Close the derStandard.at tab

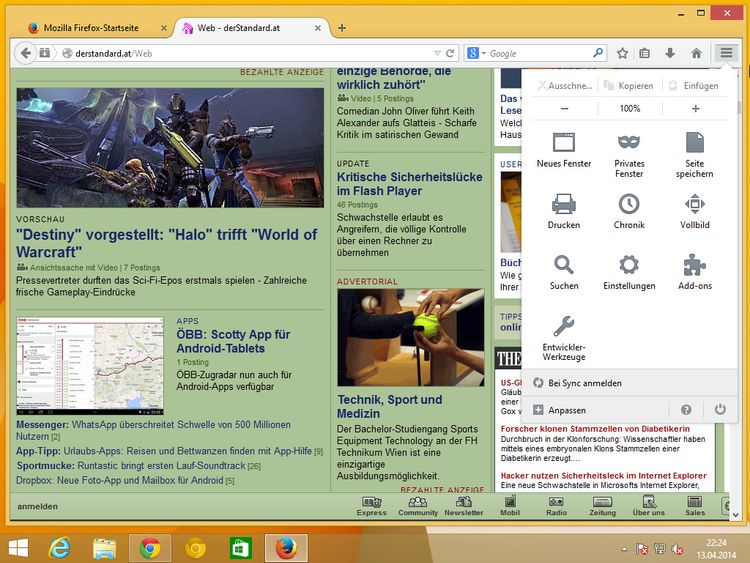tap(318, 28)
